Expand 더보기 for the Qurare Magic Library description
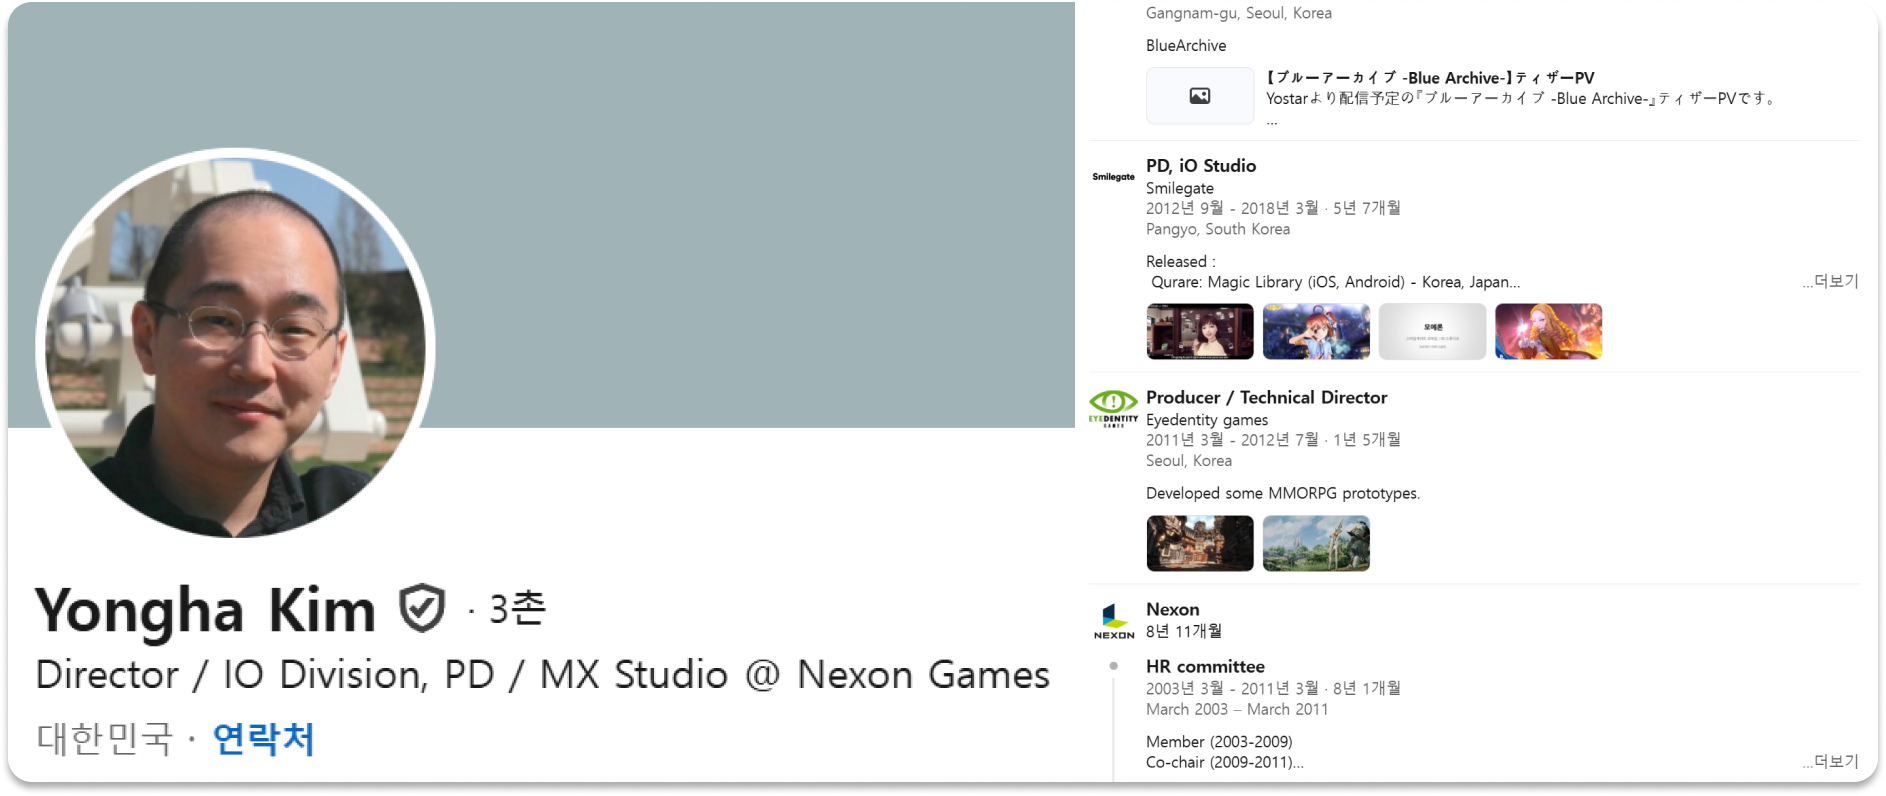Image resolution: width=1886 pixels, height=796 pixels. [1830, 282]
